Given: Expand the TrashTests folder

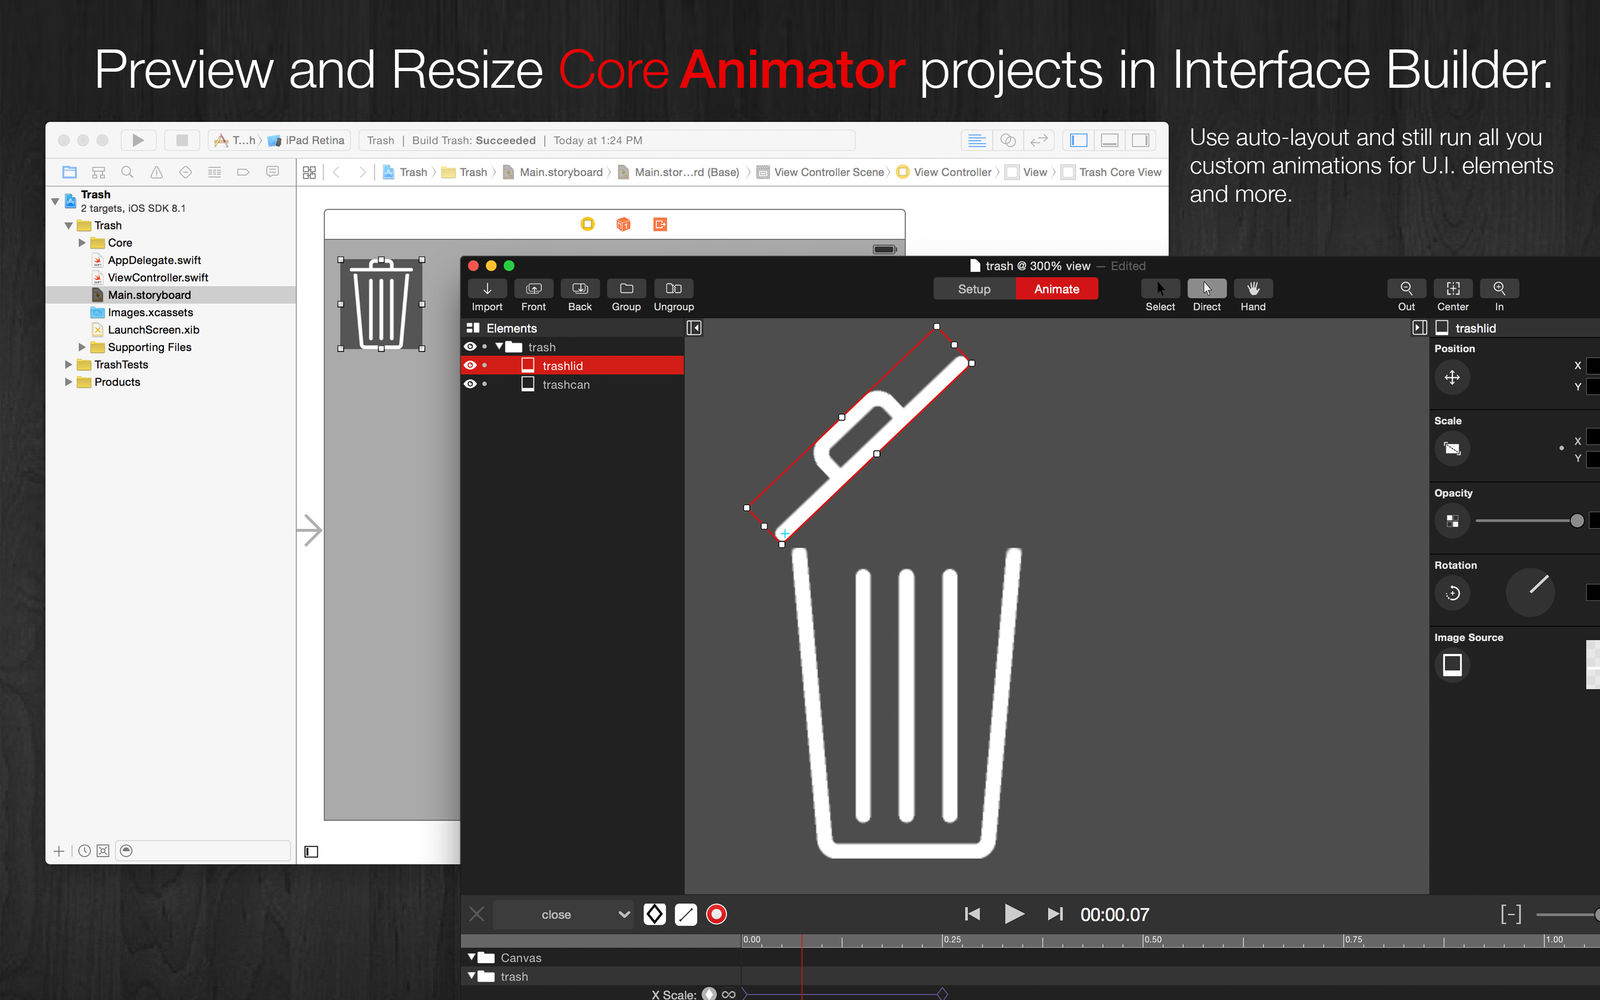Looking at the screenshot, I should coord(68,365).
